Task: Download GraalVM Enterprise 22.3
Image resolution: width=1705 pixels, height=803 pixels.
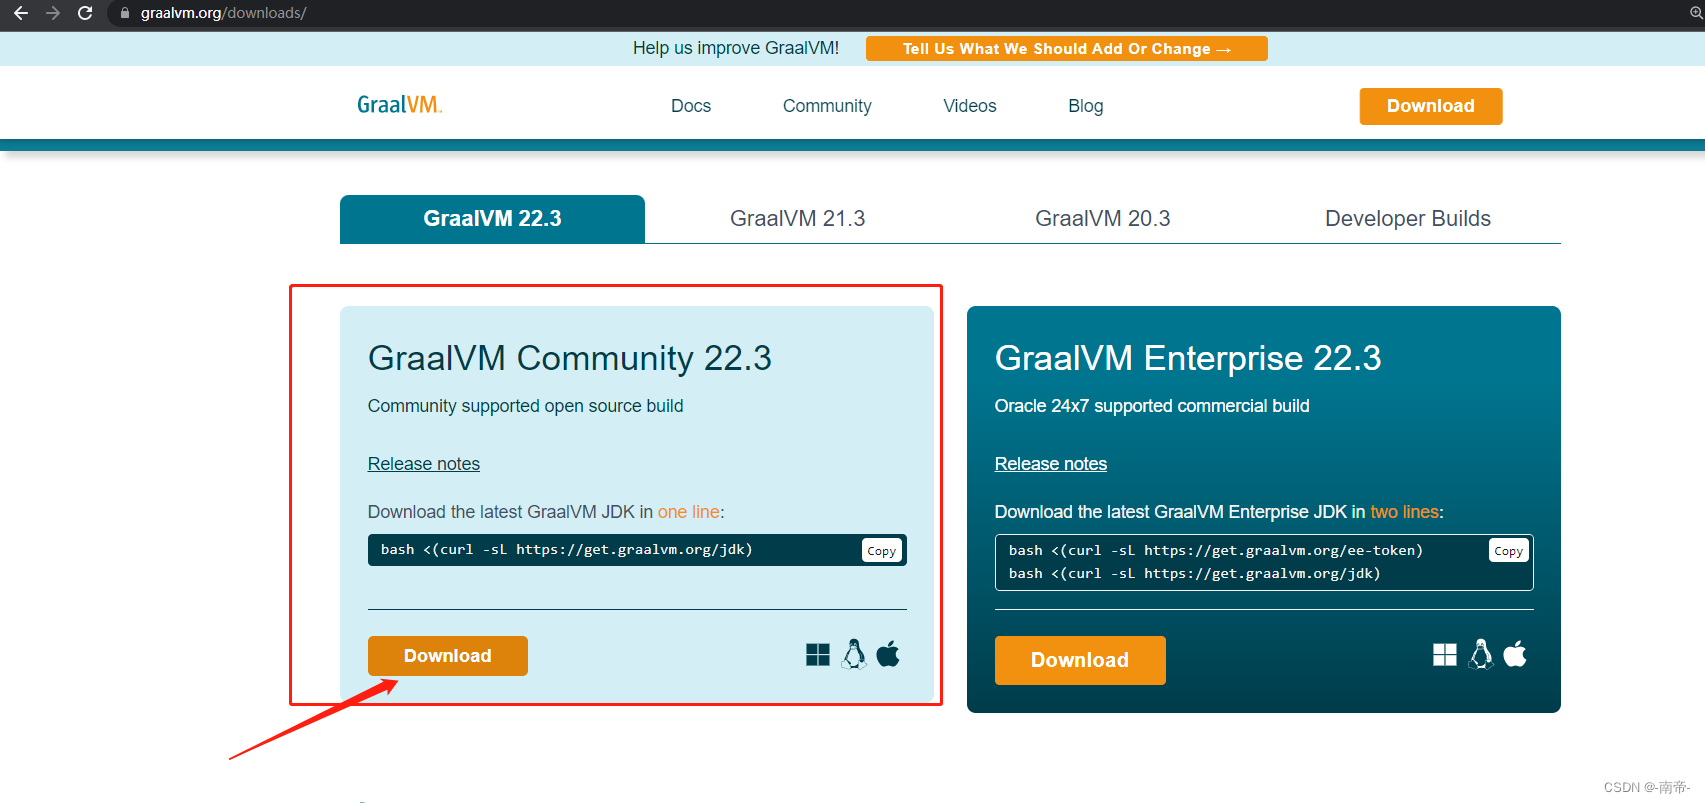Action: click(x=1080, y=660)
